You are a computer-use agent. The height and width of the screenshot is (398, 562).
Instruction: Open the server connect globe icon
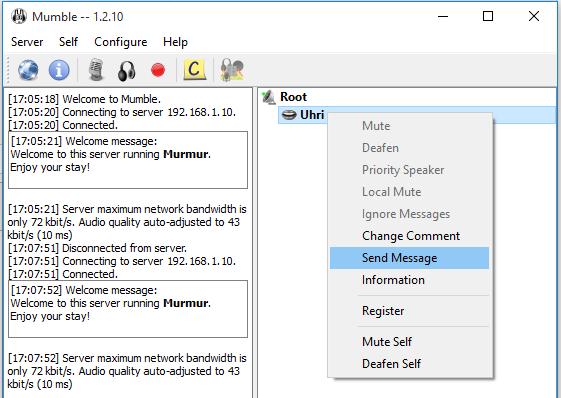[x=28, y=70]
